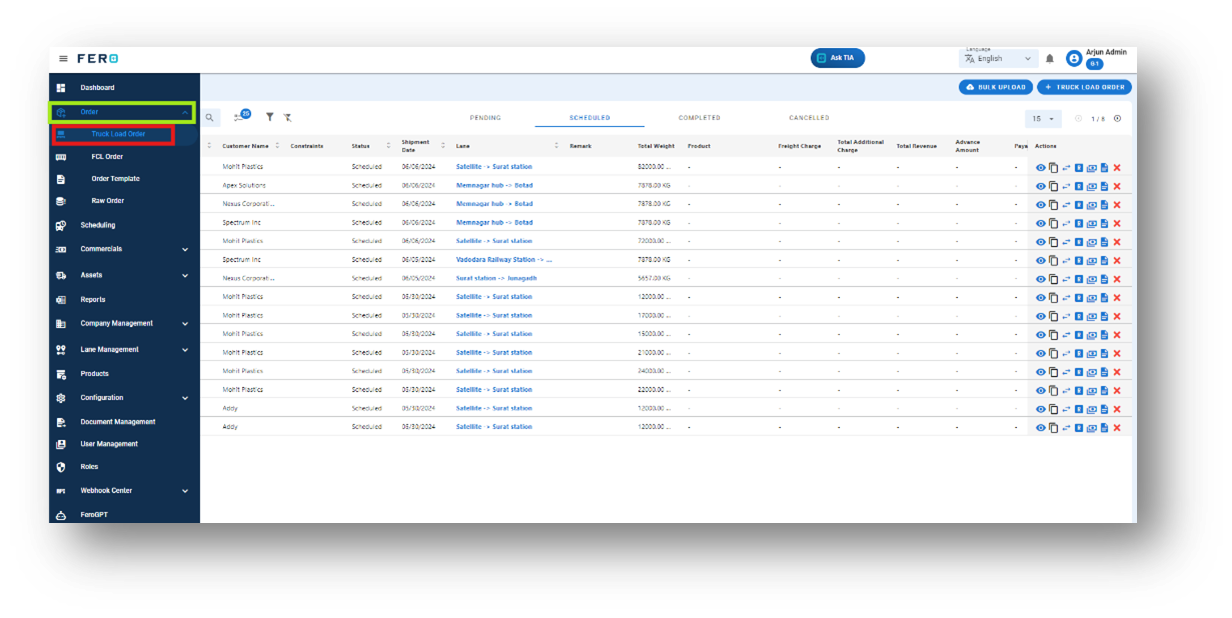Go to the previous page arrow

[1079, 118]
